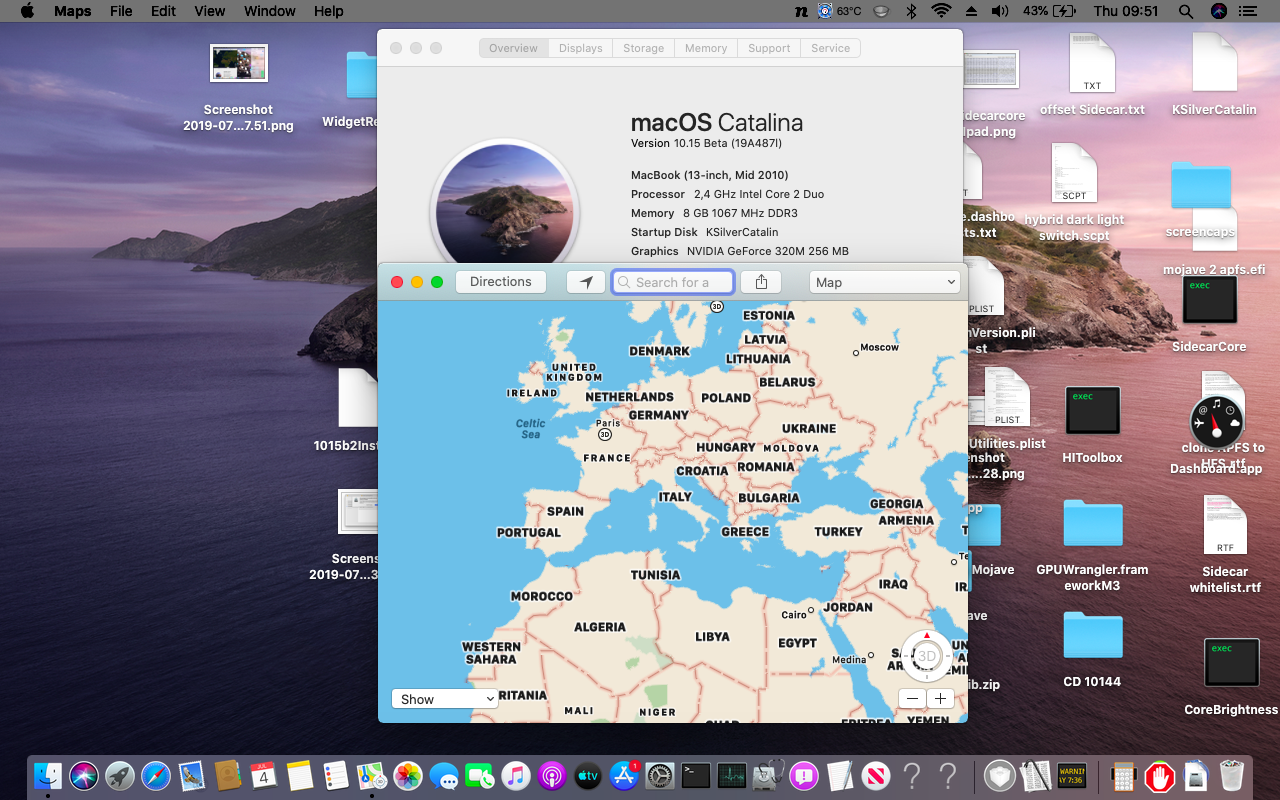
Task: Click the 3D marker near Paris
Action: click(604, 435)
